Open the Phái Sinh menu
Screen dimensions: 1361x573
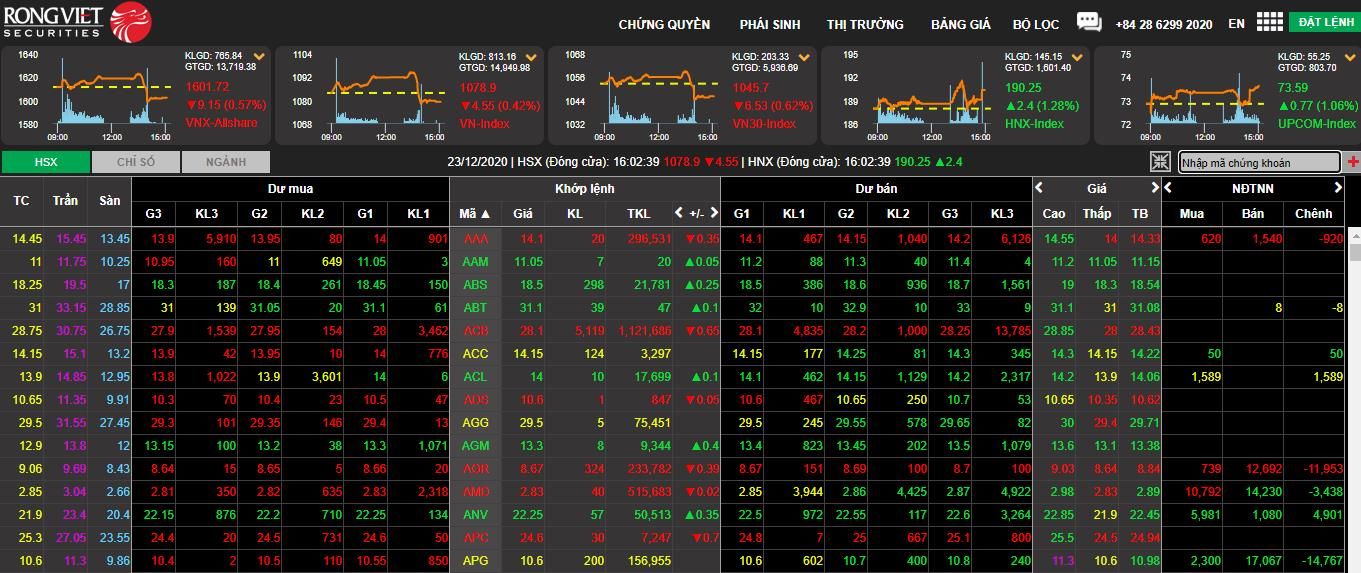click(768, 24)
